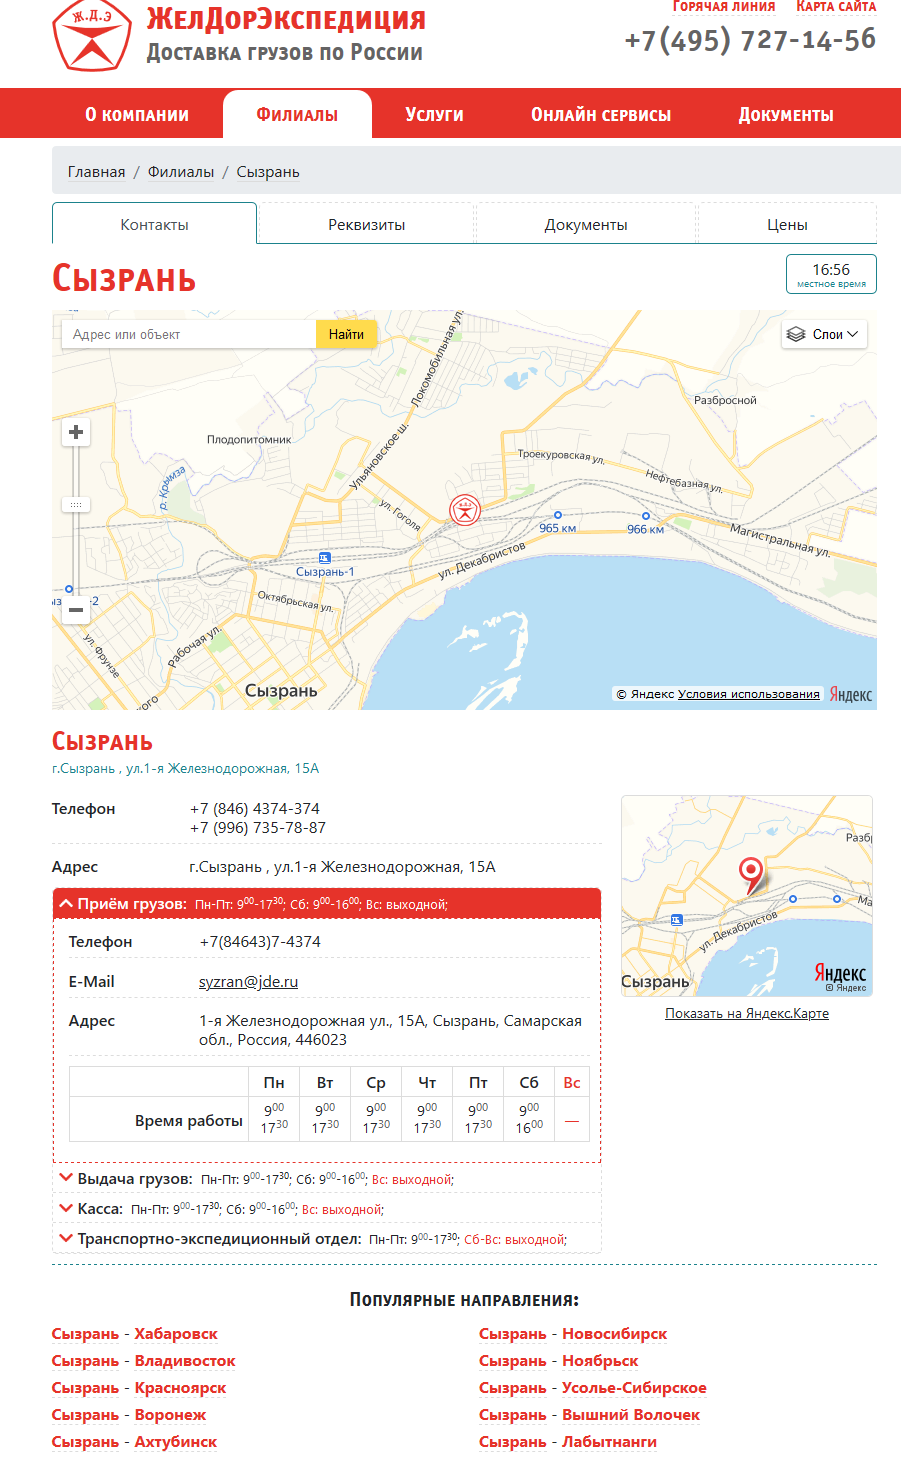
Task: Zoom in the map with plus button
Action: pyautogui.click(x=76, y=433)
